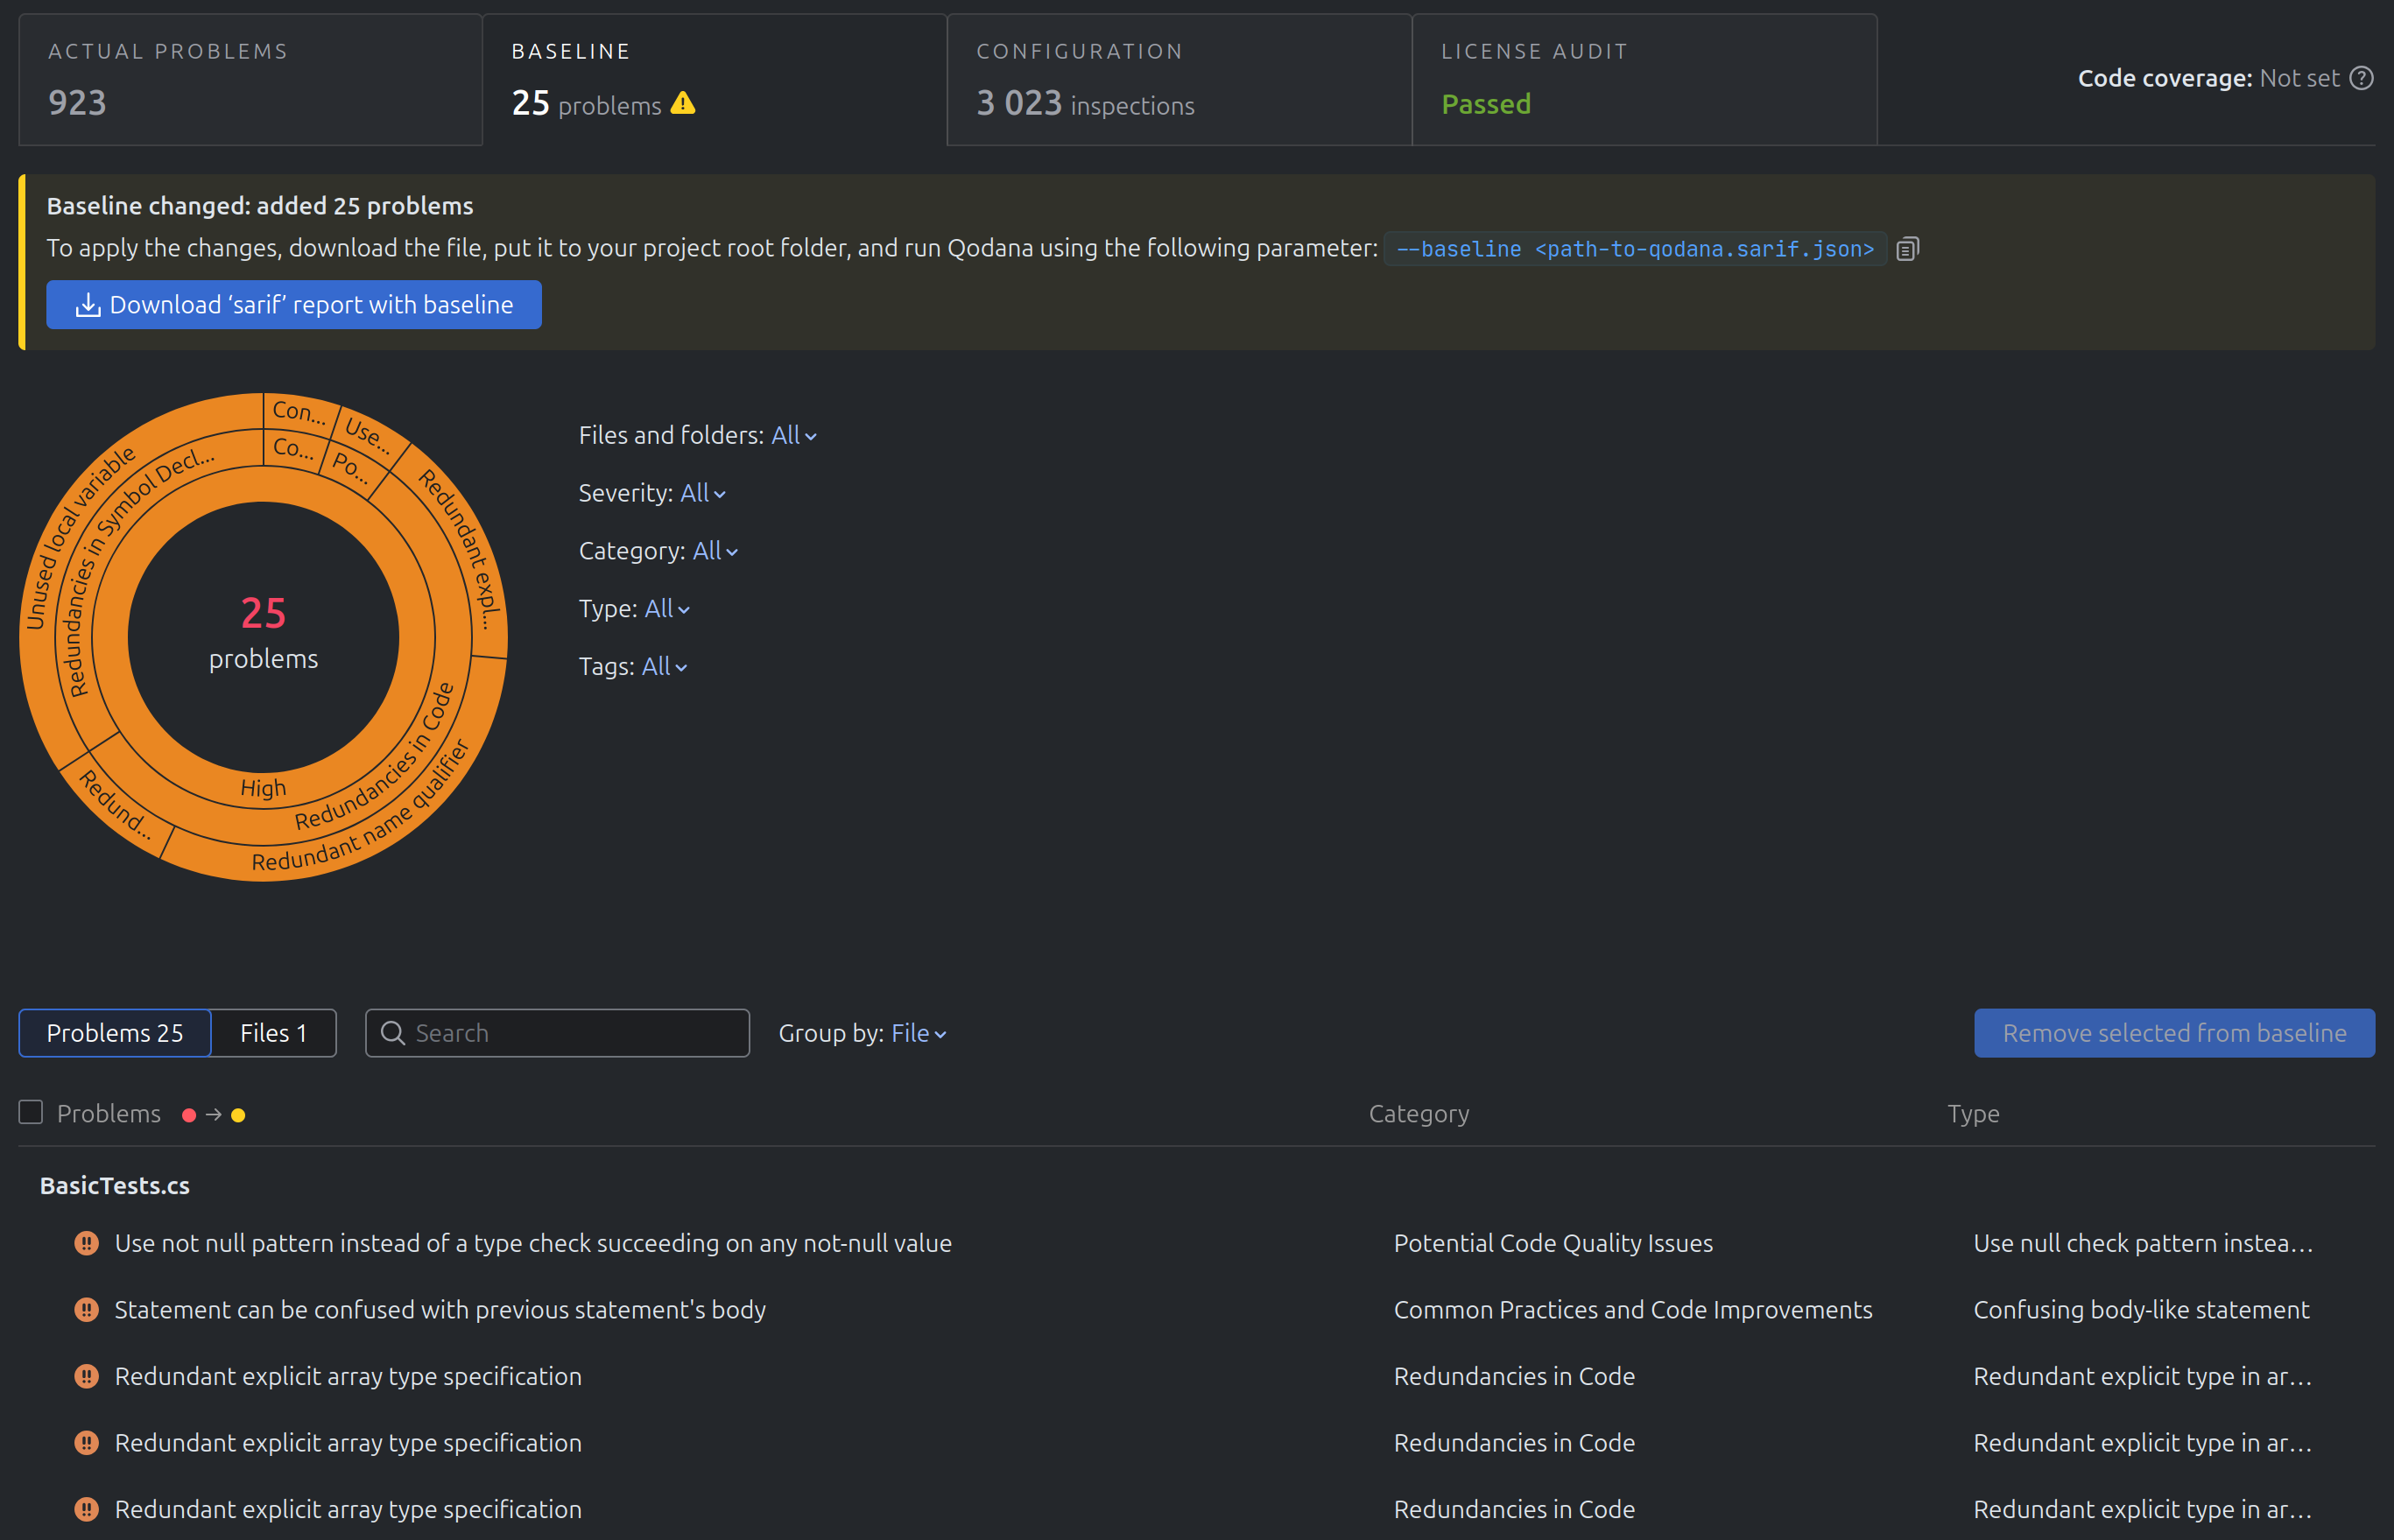Click the Type column header

pos(1973,1113)
